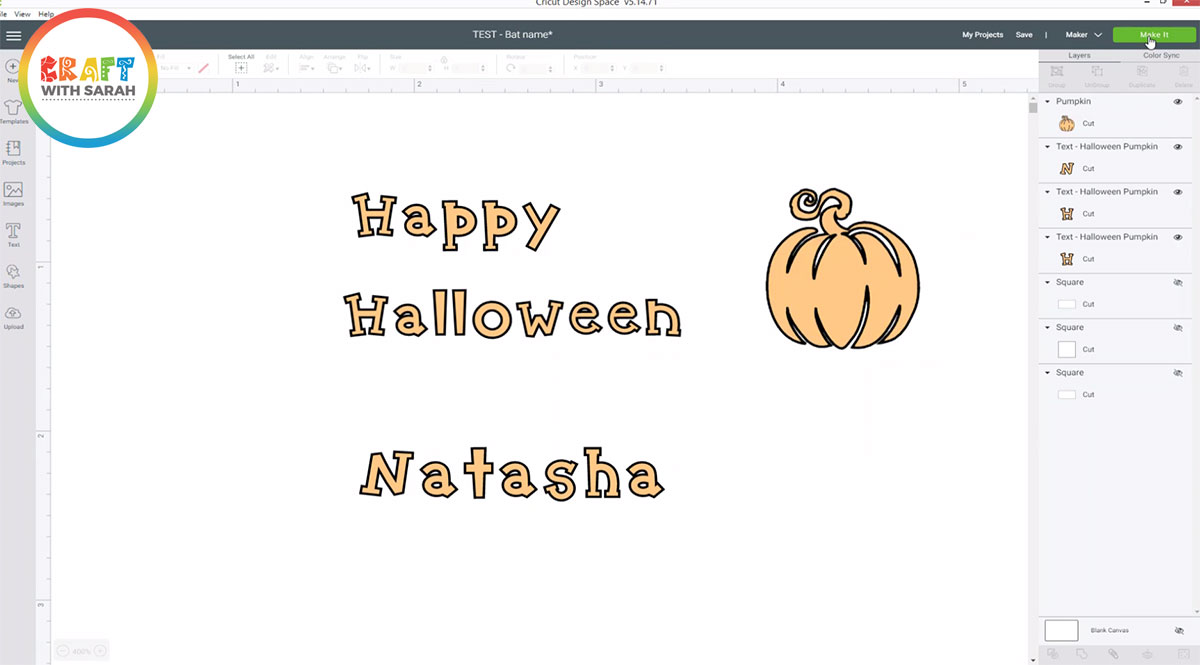This screenshot has width=1200, height=665.
Task: Click the Contour icon at panel bottom
Action: tap(1183, 654)
